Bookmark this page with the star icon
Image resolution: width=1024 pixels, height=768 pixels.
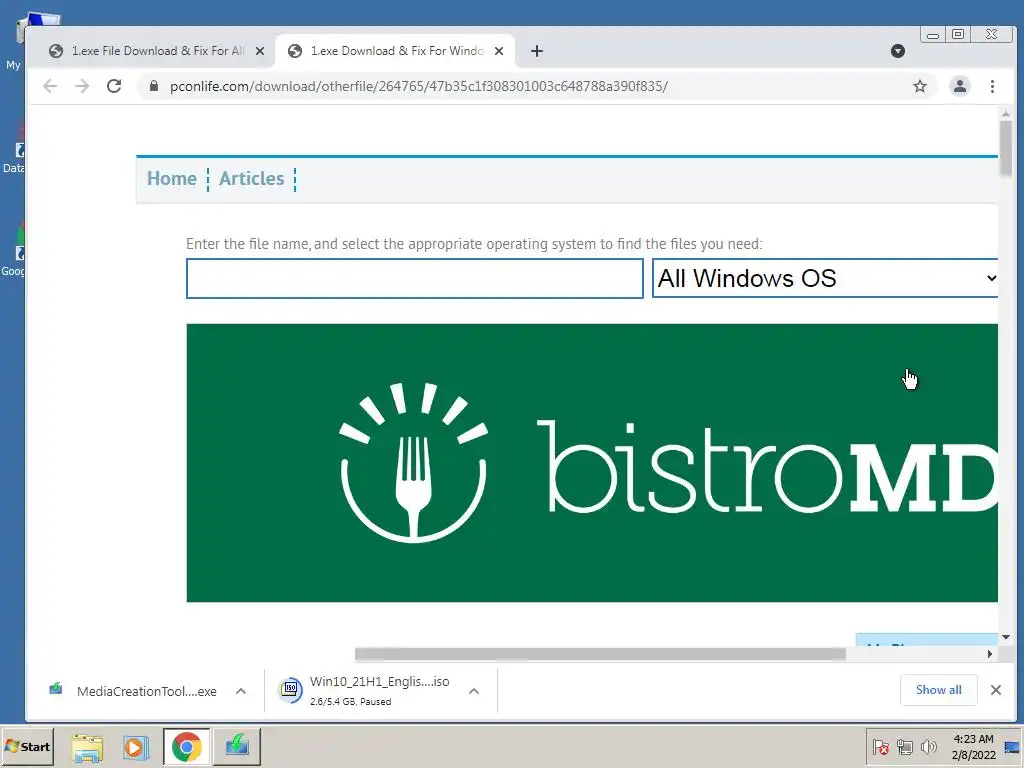pos(920,86)
